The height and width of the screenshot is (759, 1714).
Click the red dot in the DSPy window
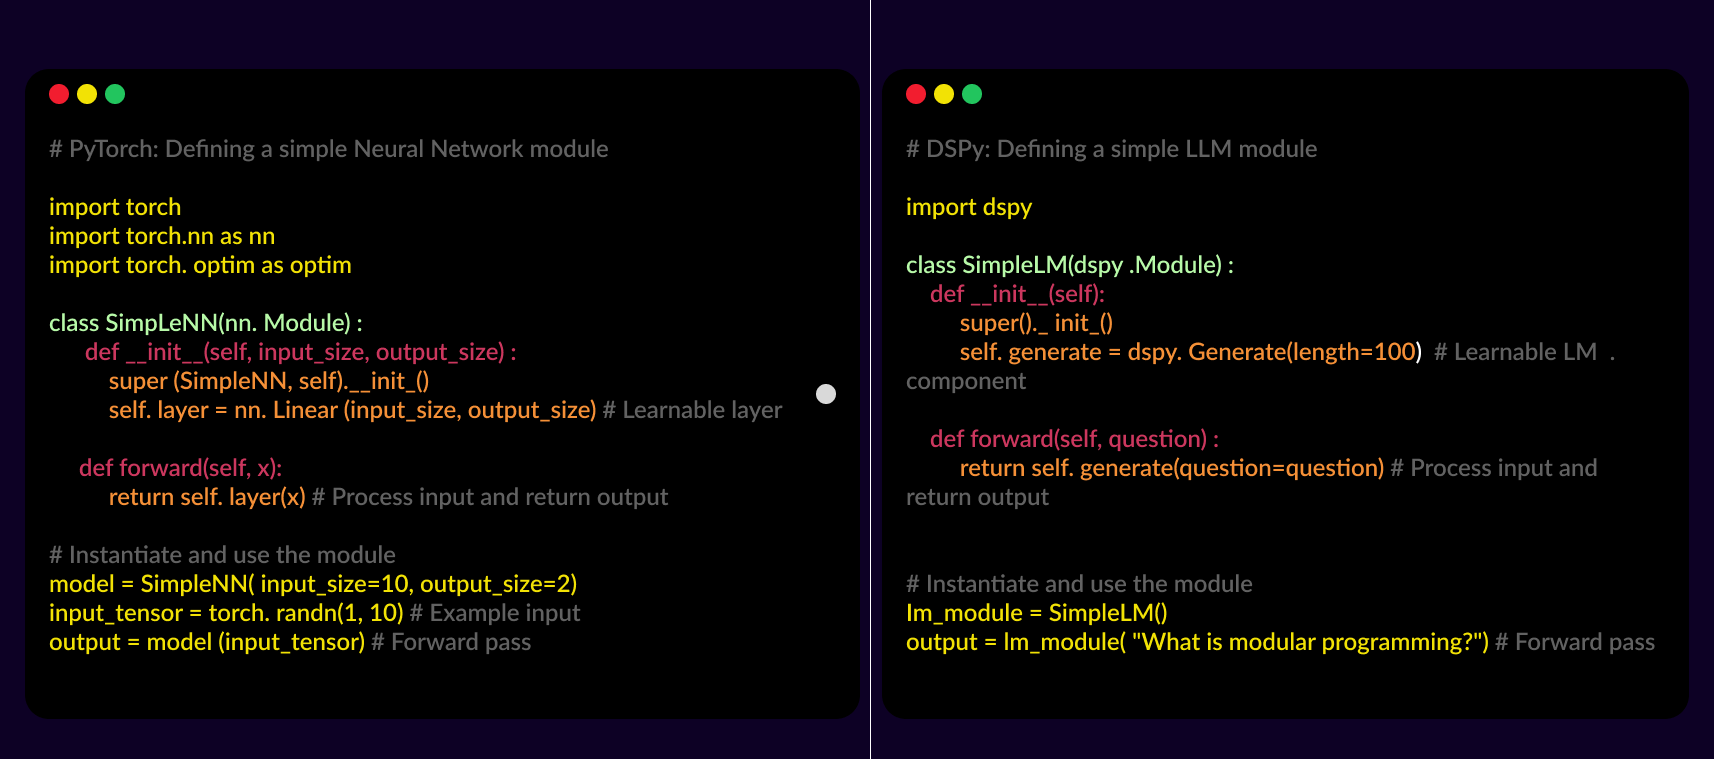(916, 94)
